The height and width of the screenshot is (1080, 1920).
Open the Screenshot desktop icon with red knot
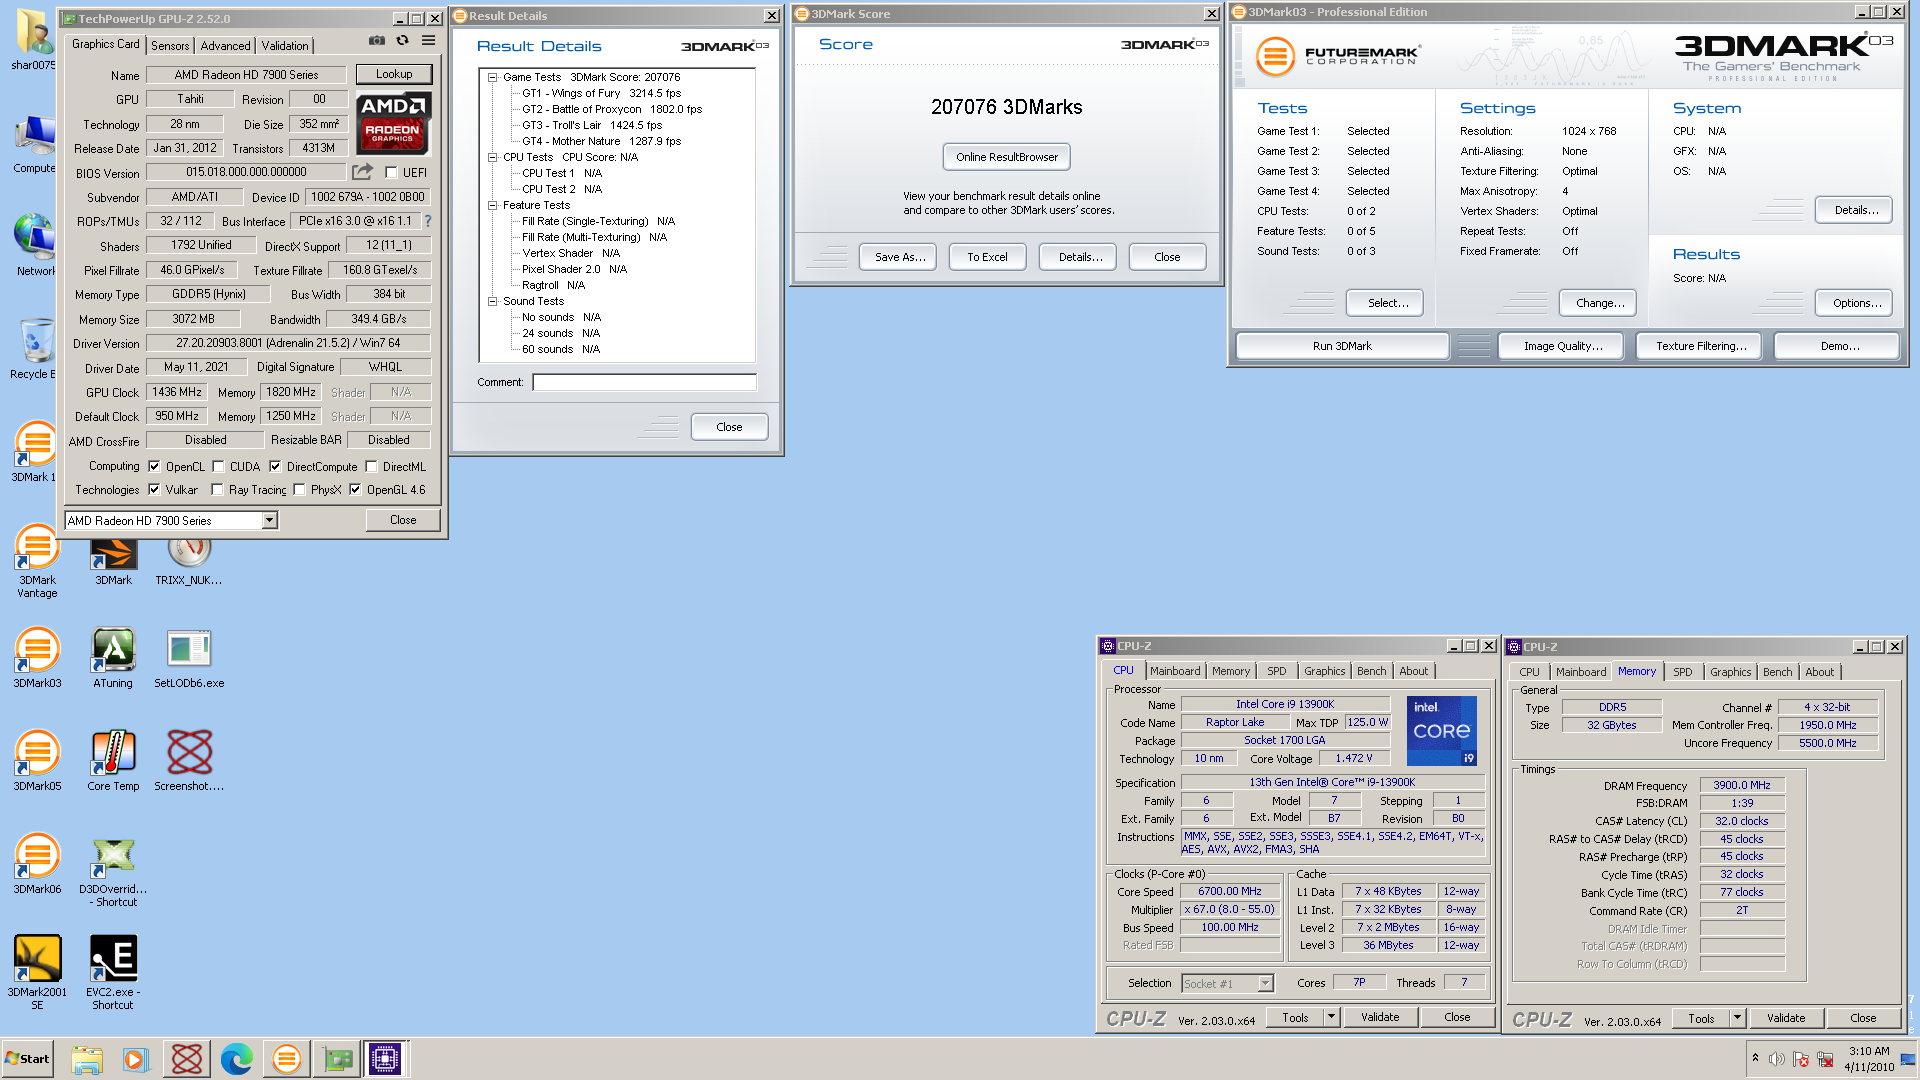189,762
